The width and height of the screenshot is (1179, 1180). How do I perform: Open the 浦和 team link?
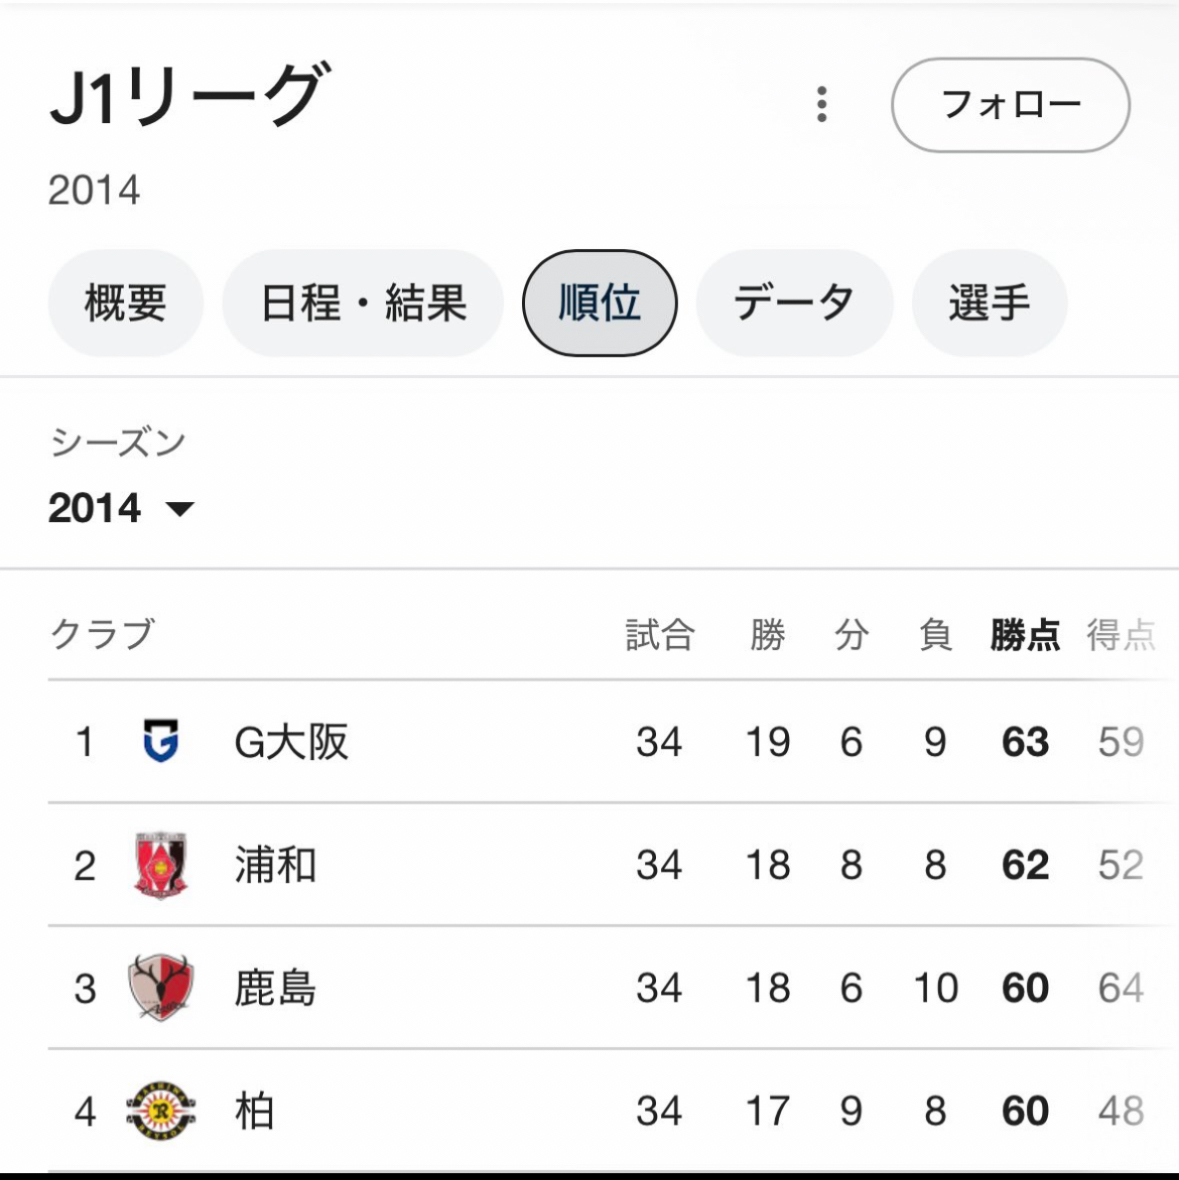tap(275, 865)
